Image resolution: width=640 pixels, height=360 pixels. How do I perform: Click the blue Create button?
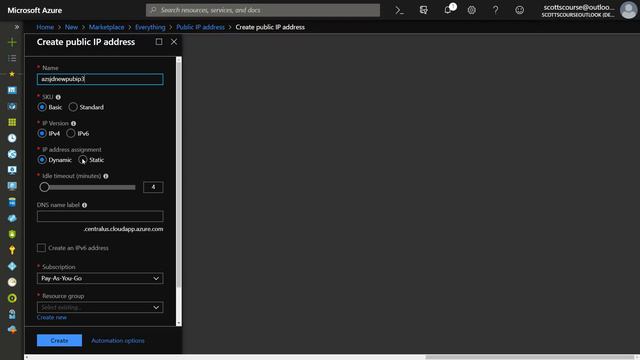(59, 340)
